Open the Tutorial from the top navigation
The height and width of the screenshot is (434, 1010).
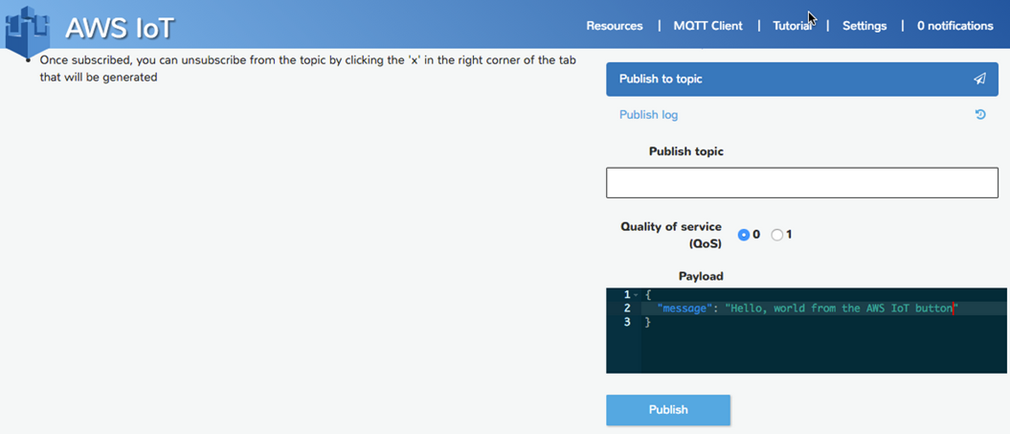coord(792,26)
